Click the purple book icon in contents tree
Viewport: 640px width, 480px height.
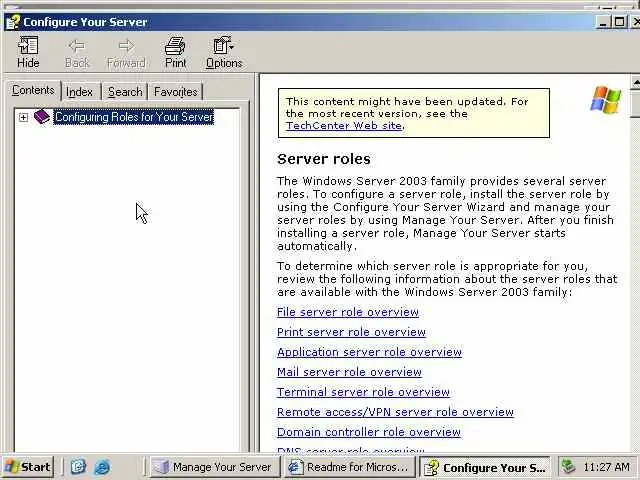pyautogui.click(x=42, y=117)
